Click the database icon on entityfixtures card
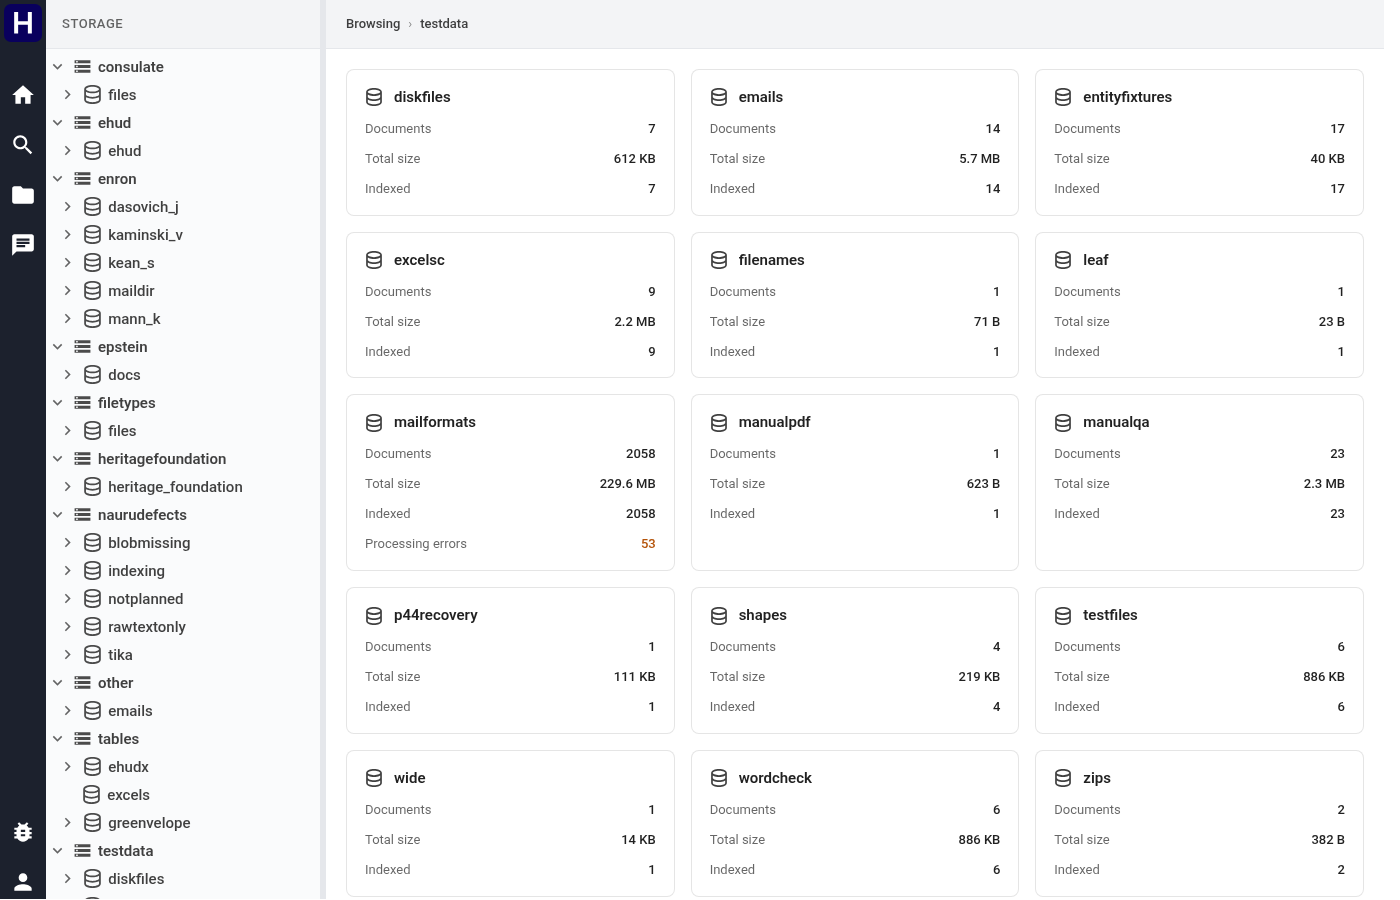The image size is (1400, 900). pyautogui.click(x=1063, y=97)
